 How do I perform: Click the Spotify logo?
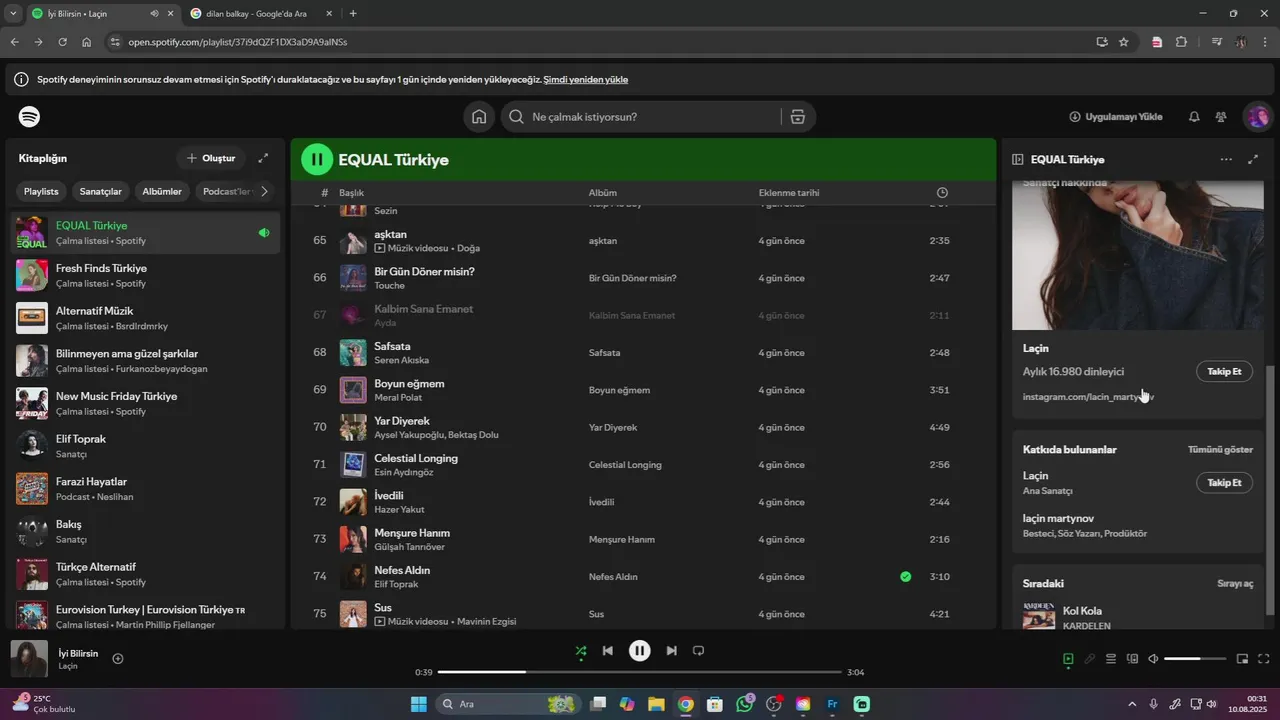pos(30,117)
